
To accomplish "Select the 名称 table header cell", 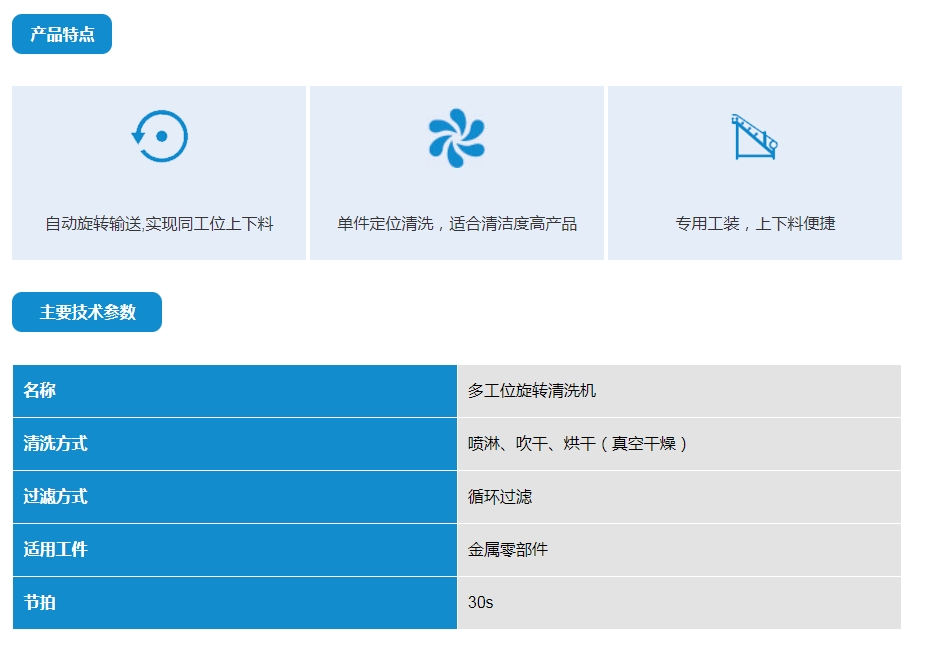I will [x=234, y=391].
